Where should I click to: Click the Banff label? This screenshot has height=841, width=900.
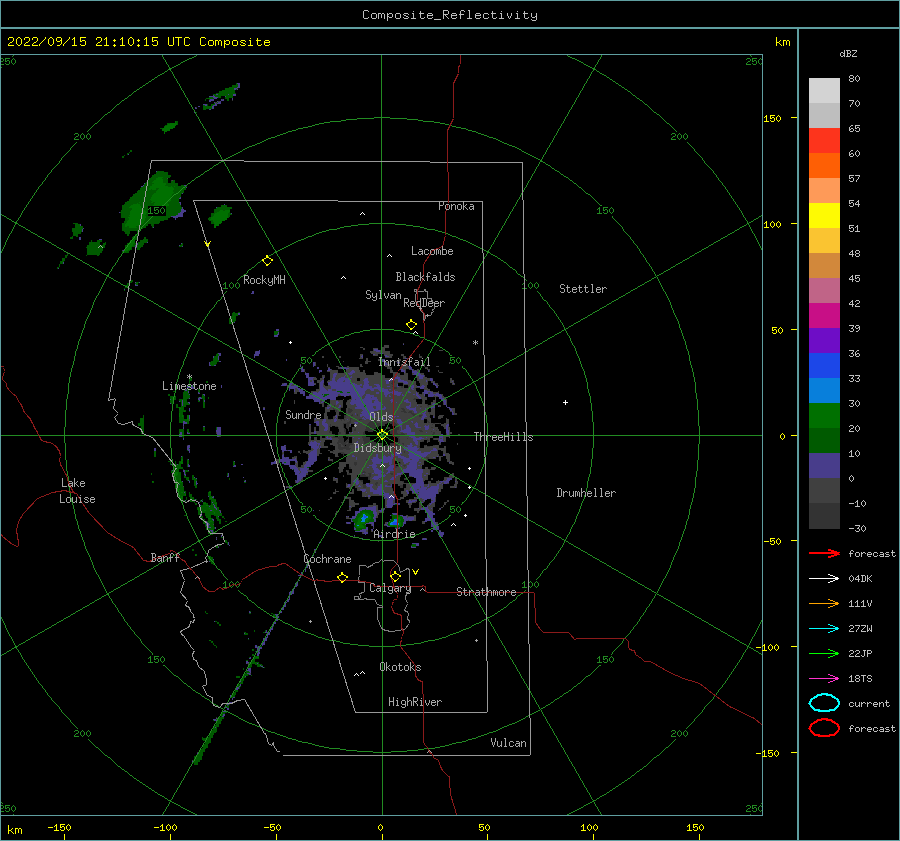coord(165,557)
